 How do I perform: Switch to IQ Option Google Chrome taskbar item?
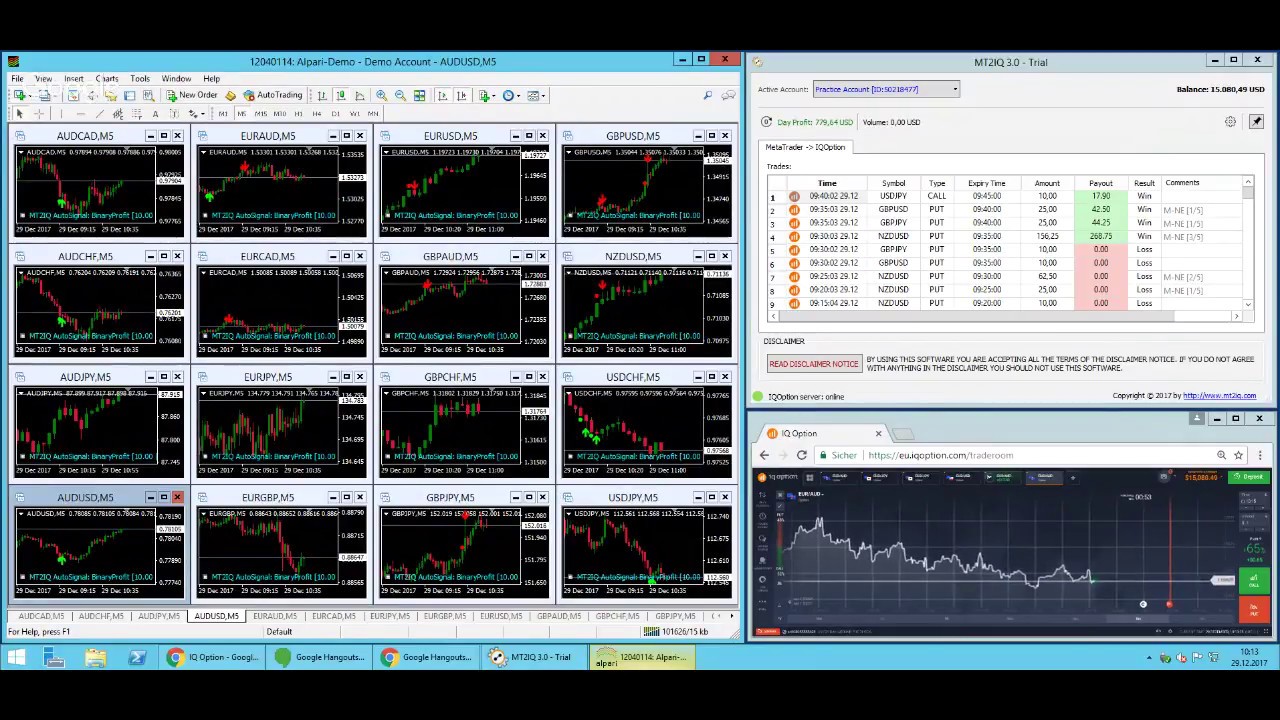click(212, 657)
